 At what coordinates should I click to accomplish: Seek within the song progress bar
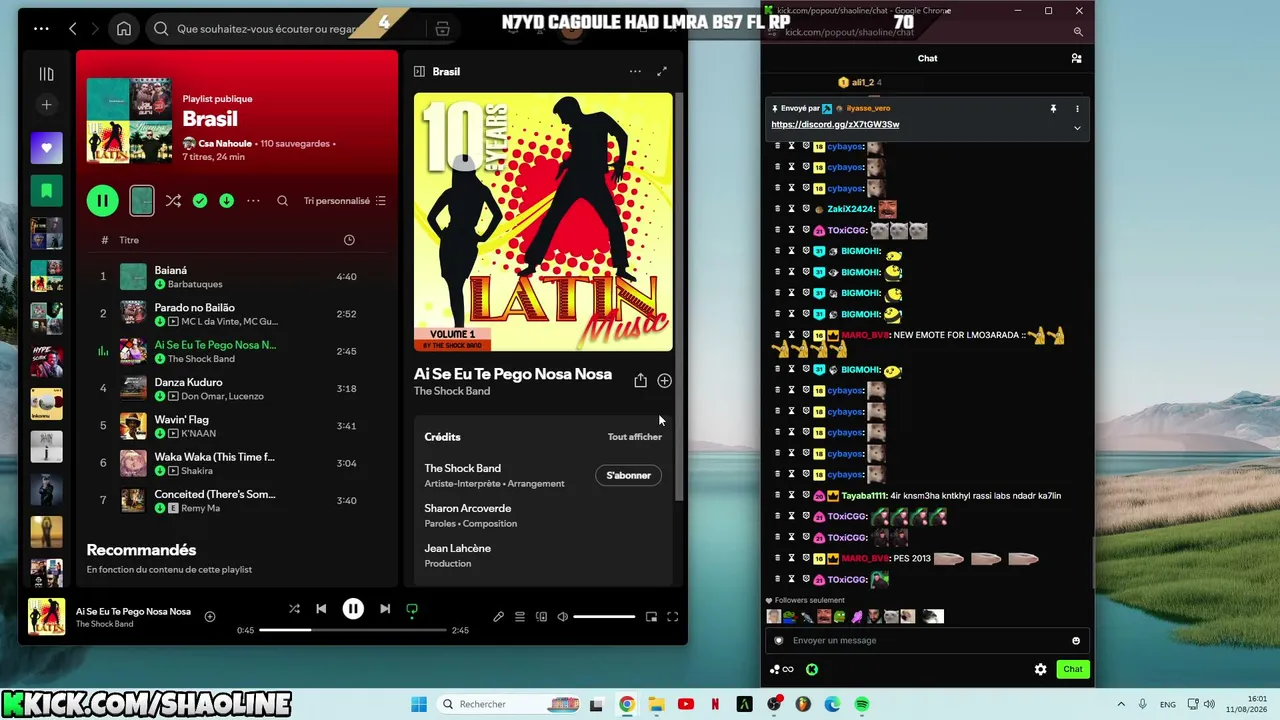coord(352,630)
